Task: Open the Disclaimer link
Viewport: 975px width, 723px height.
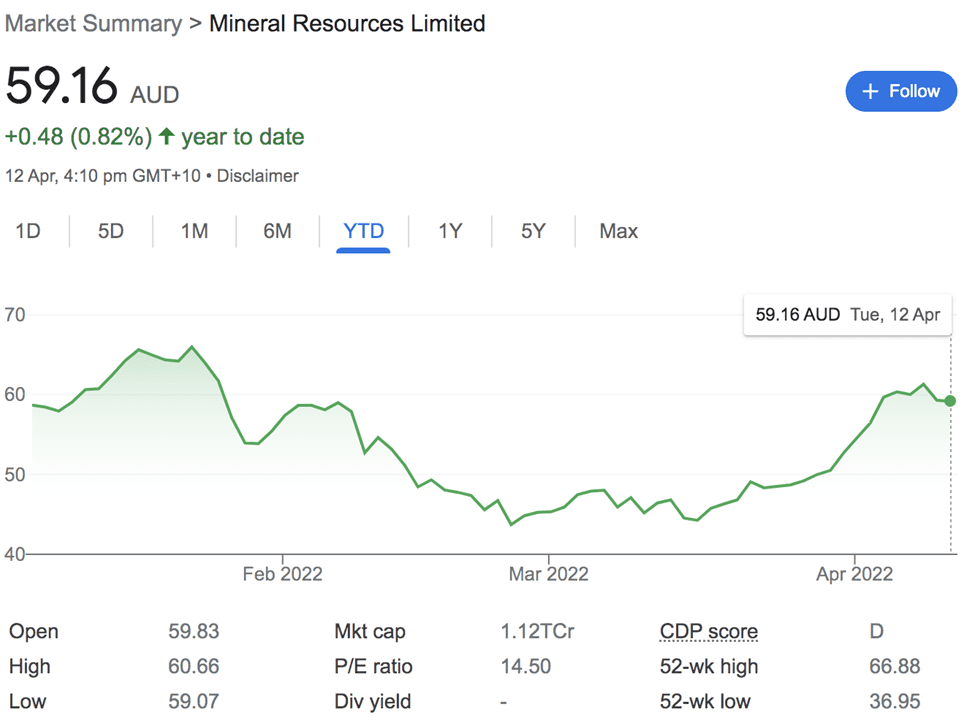Action: [257, 176]
